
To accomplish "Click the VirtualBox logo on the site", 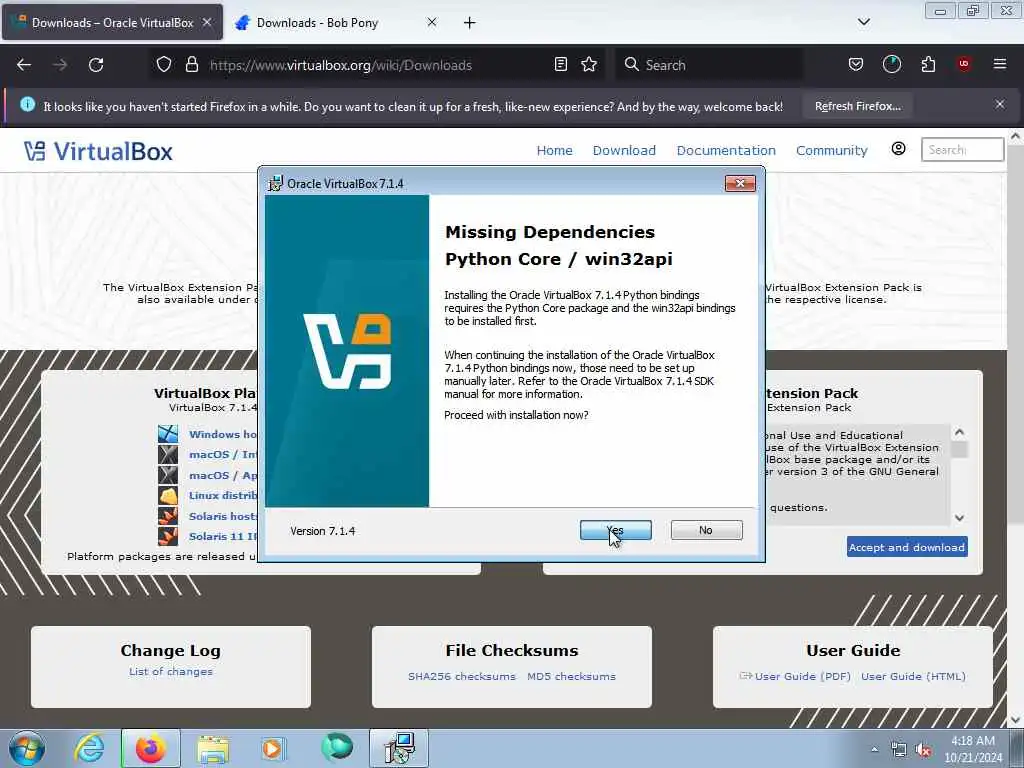I will 98,152.
